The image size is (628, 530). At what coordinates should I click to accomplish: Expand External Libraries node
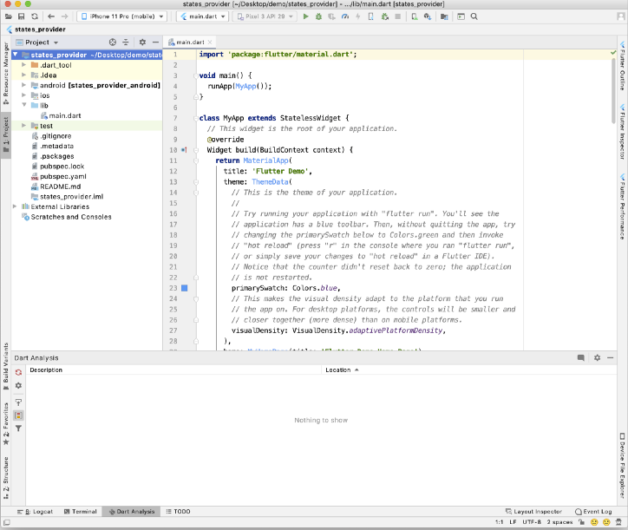click(14, 206)
